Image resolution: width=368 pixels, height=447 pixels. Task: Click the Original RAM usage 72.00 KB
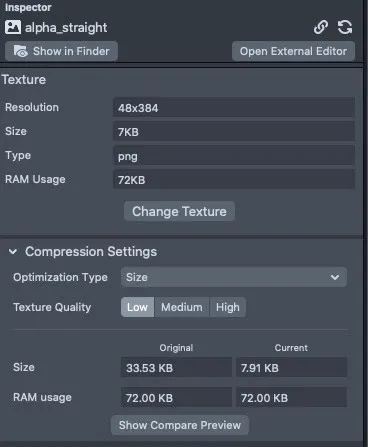click(x=176, y=397)
